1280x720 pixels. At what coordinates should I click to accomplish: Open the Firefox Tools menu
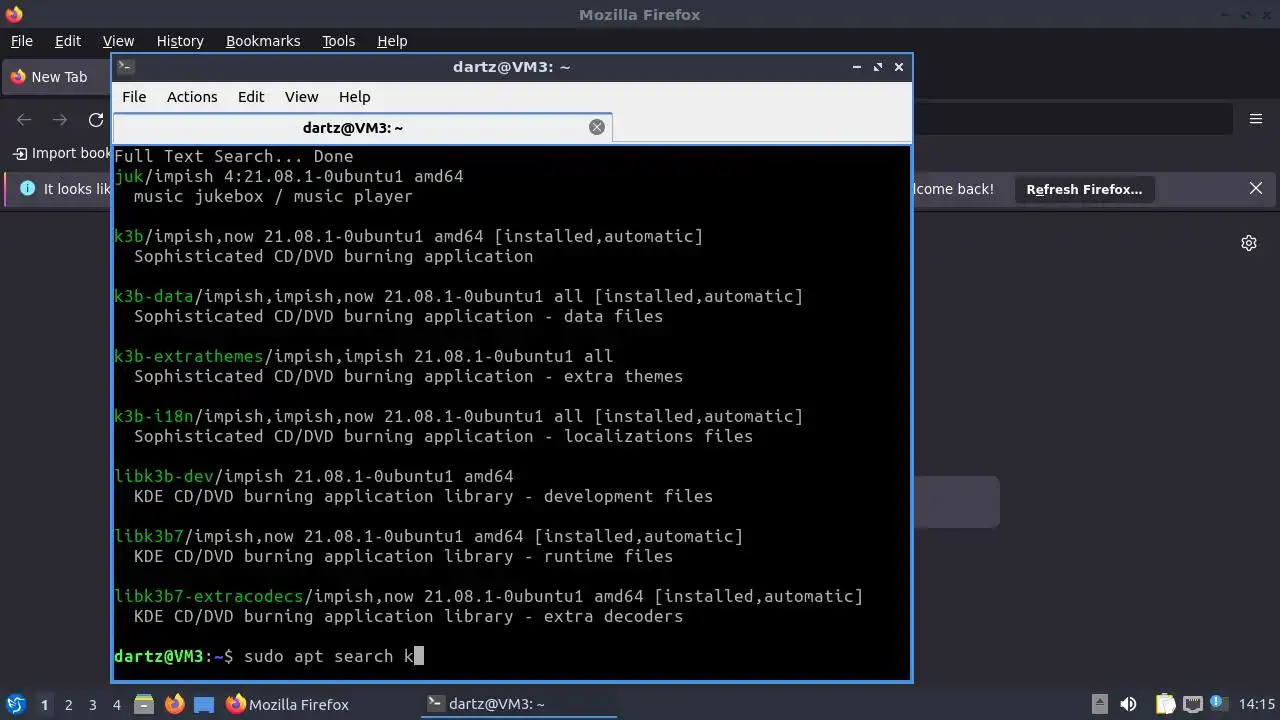tap(339, 41)
